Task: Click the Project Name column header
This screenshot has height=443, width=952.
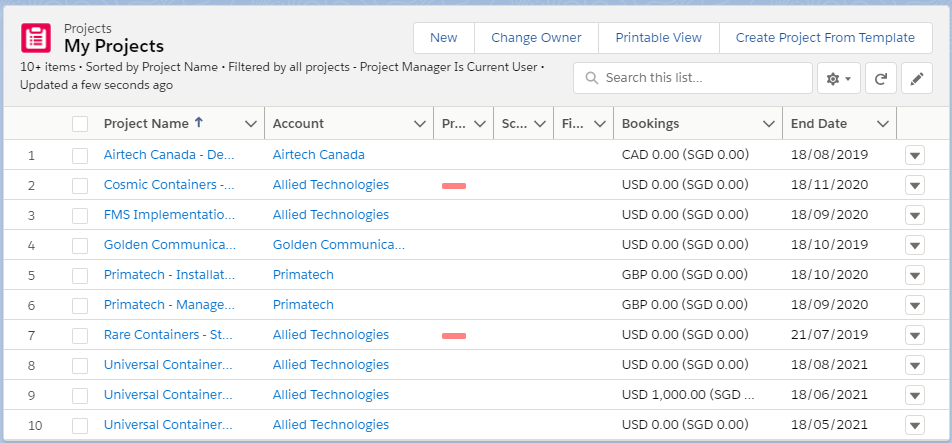Action: point(146,124)
